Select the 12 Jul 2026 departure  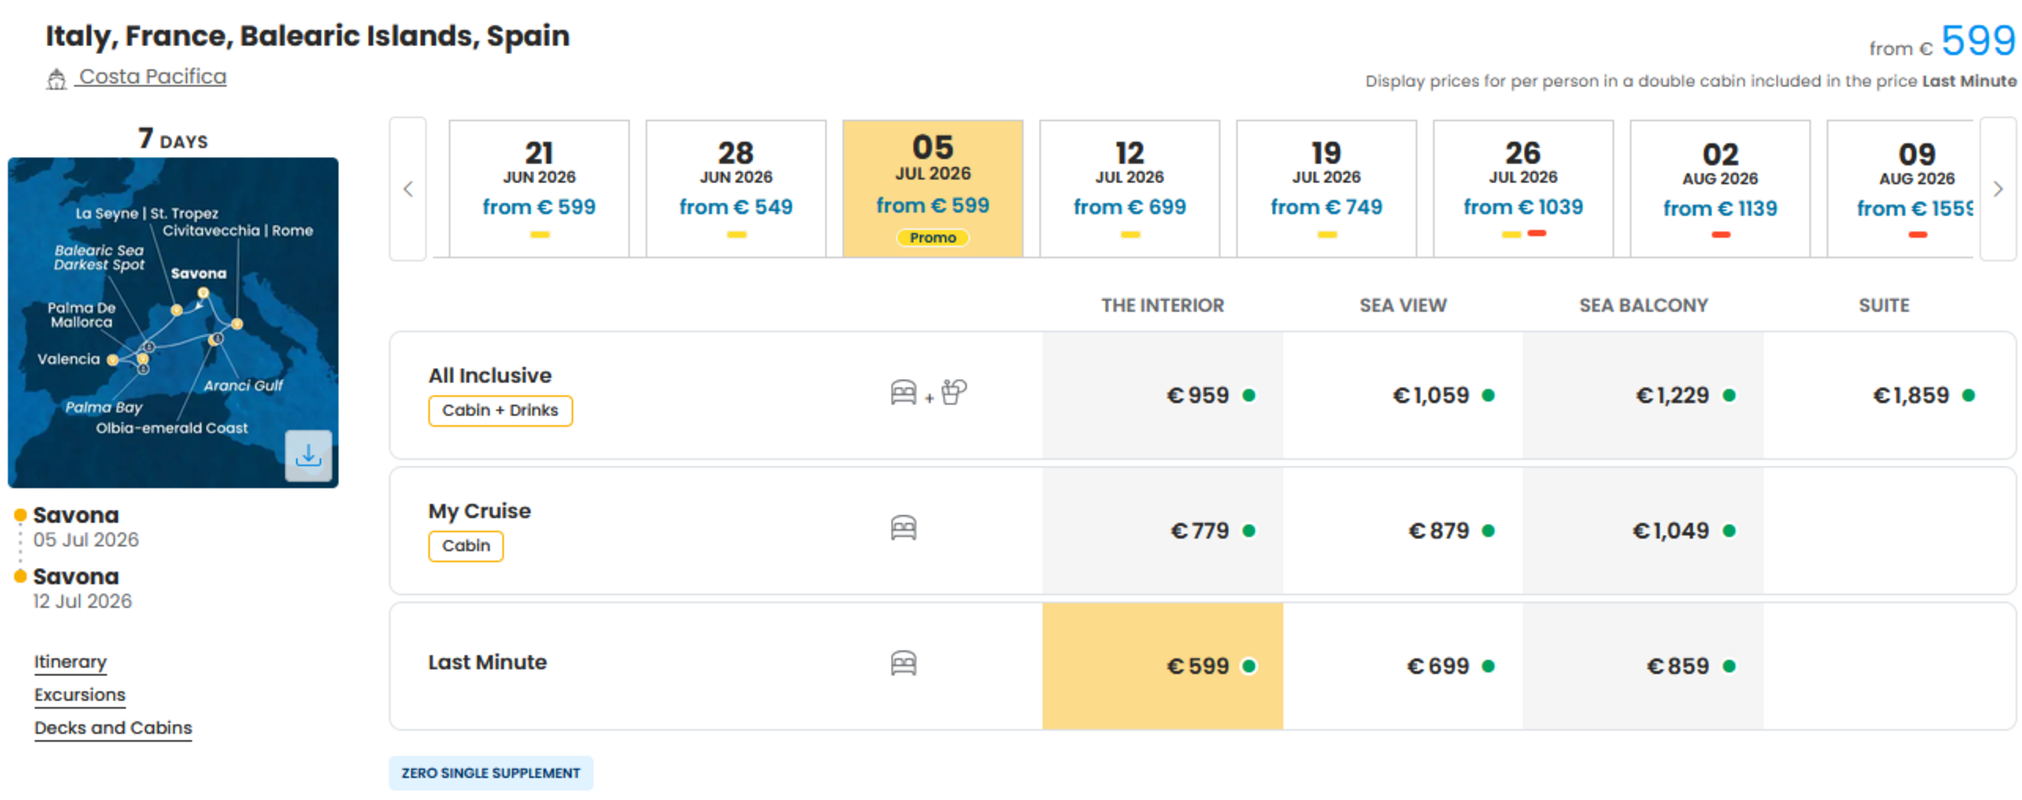click(x=1130, y=189)
